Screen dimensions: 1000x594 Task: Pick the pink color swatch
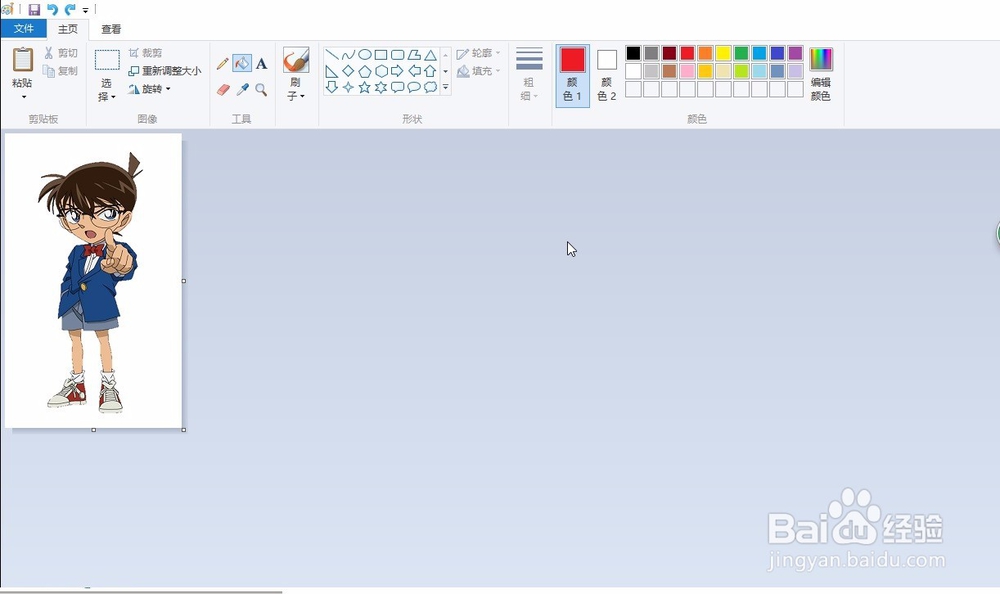coord(688,71)
